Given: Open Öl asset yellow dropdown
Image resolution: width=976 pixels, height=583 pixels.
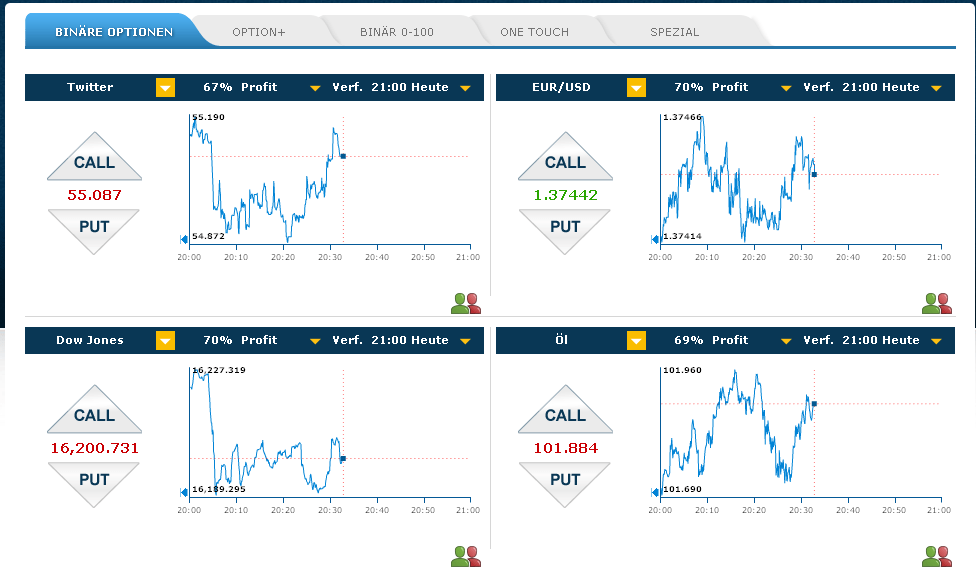Looking at the screenshot, I should pos(636,341).
